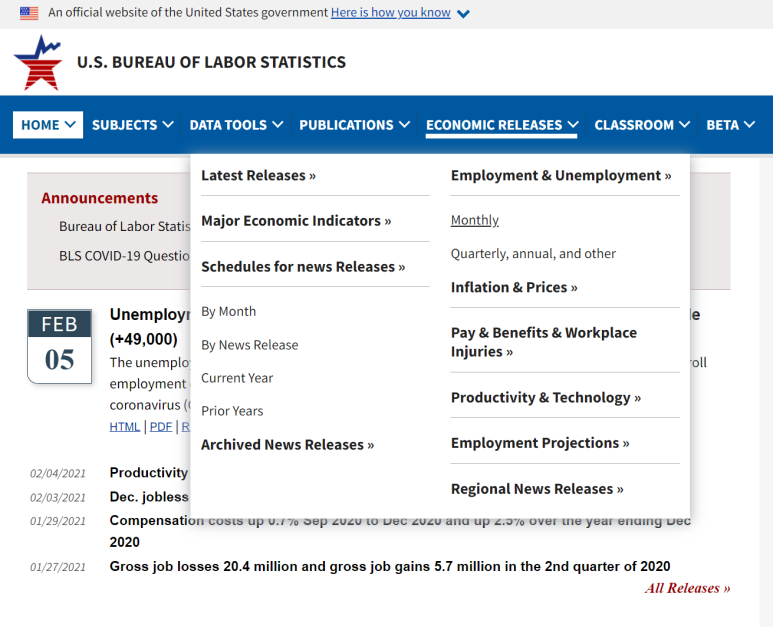Image resolution: width=773 pixels, height=627 pixels.
Task: Click the chevron beside CLASSROOM
Action: click(684, 125)
